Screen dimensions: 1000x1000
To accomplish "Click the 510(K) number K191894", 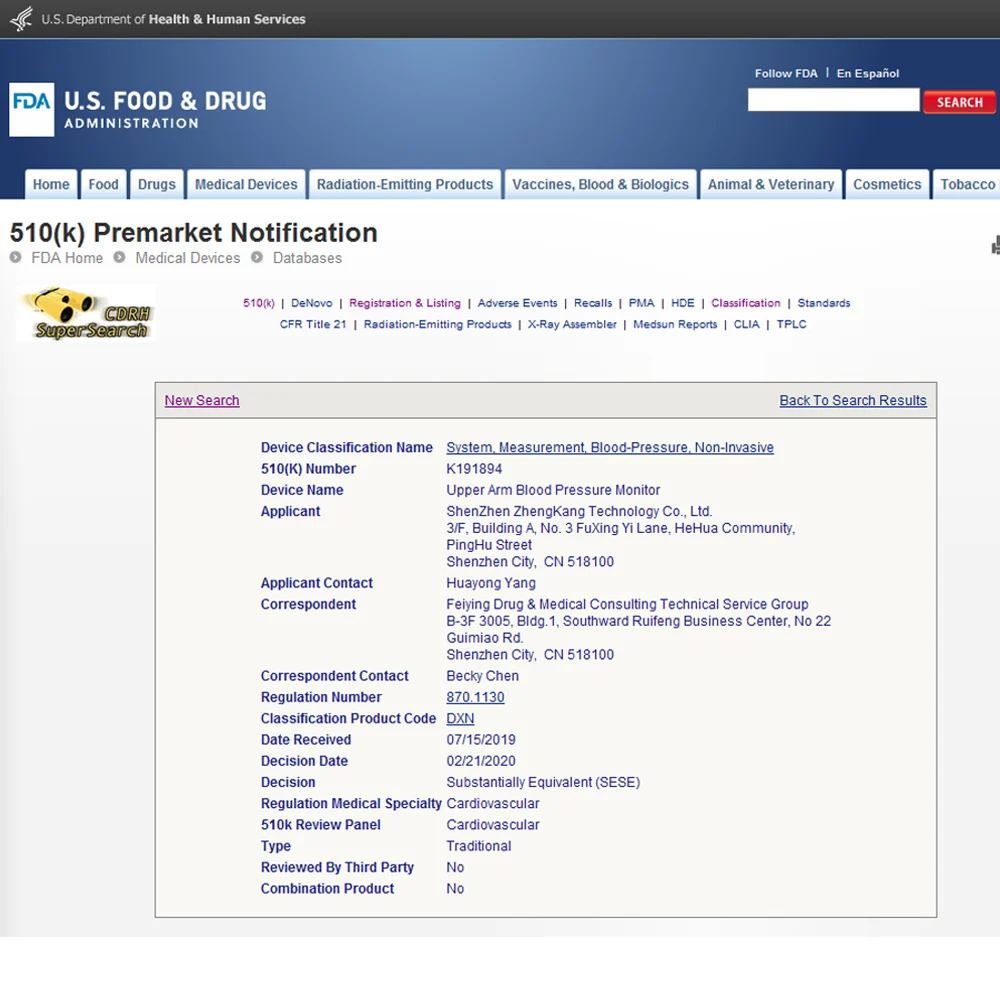I will pyautogui.click(x=474, y=469).
